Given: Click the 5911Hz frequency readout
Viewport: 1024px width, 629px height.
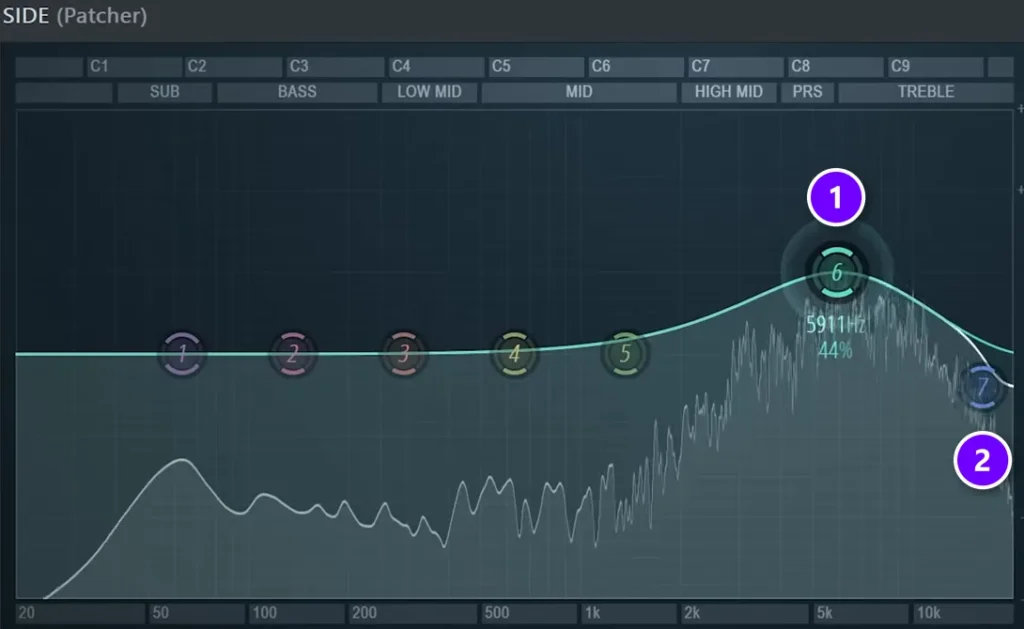Looking at the screenshot, I should coord(835,325).
